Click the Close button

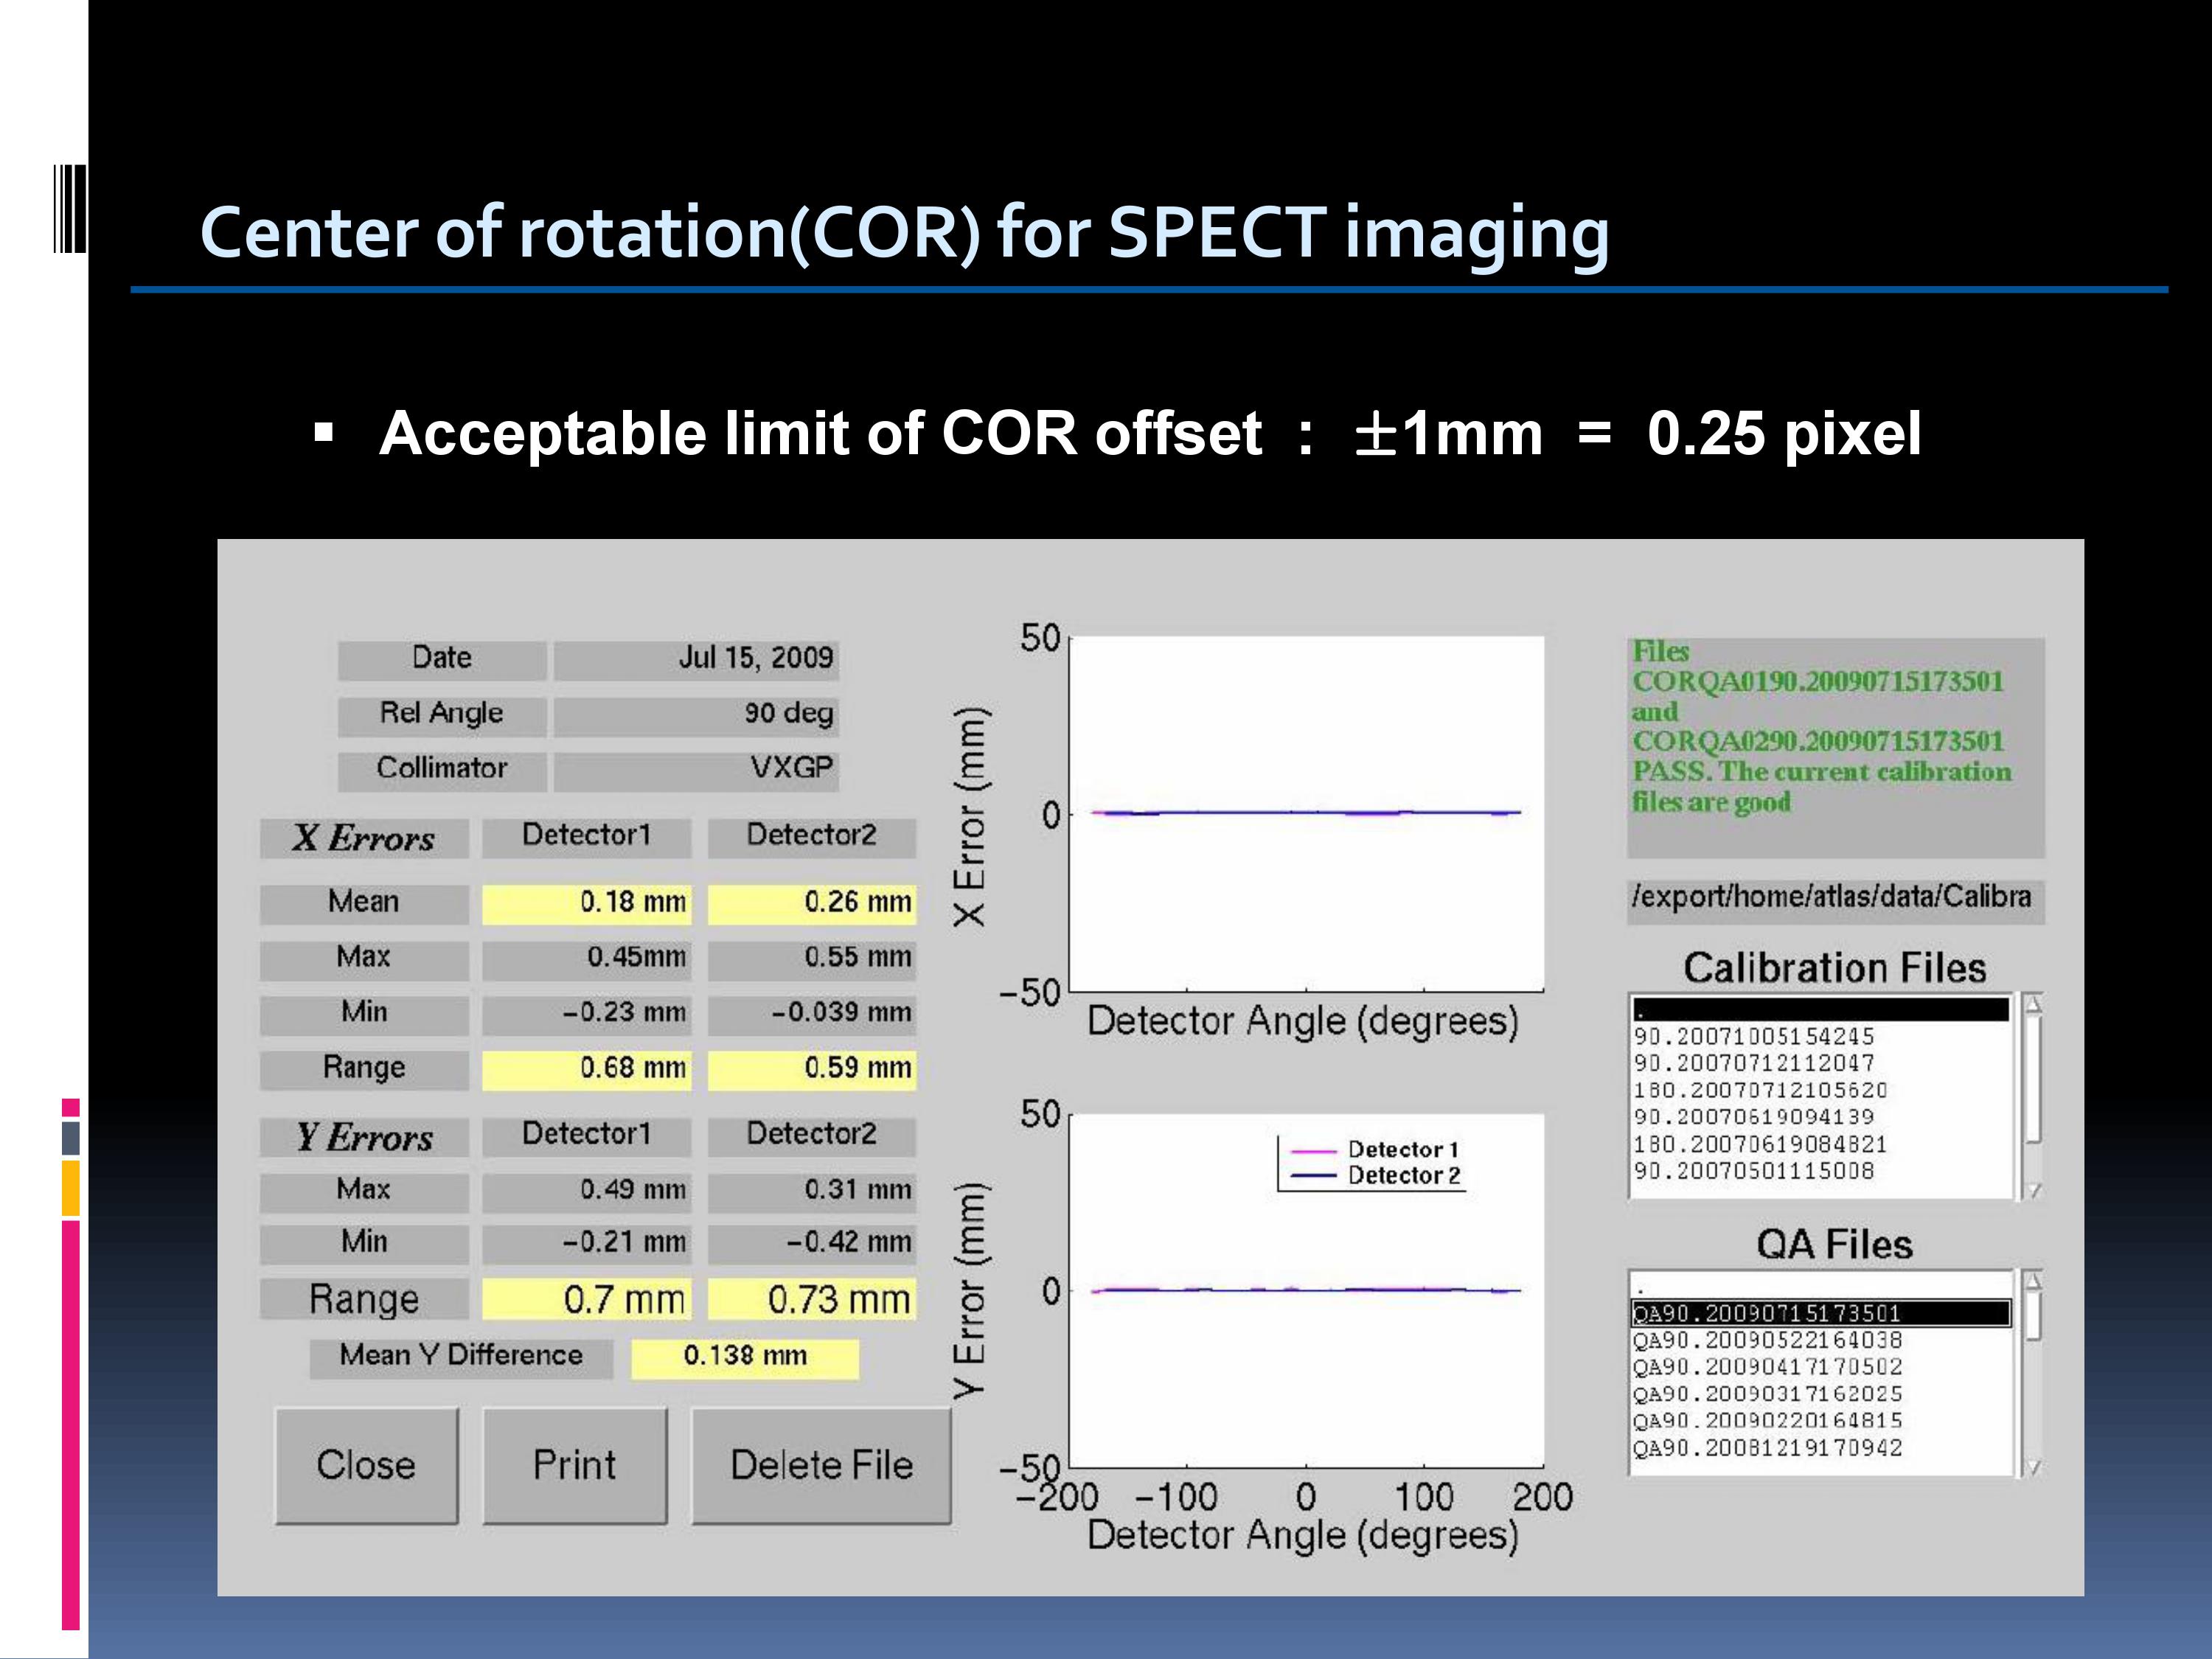pos(366,1465)
